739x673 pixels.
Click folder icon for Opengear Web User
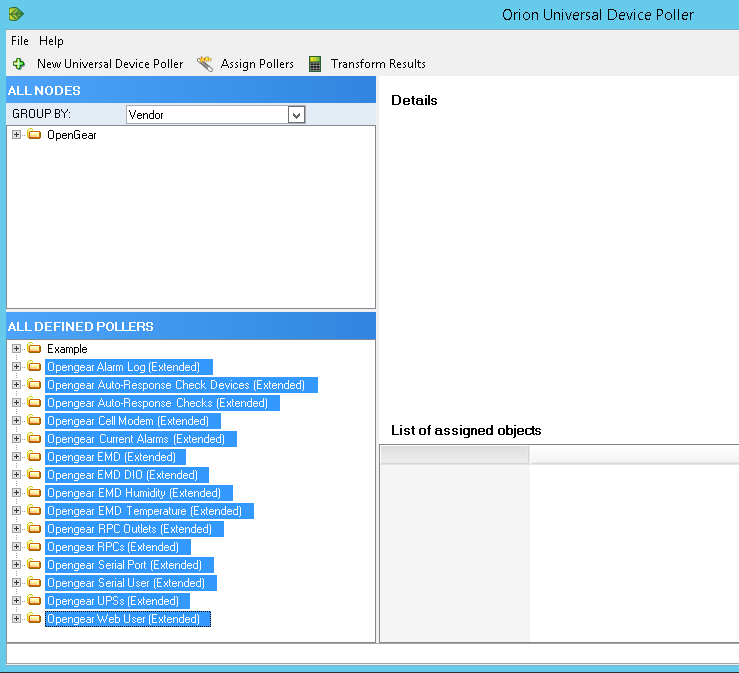tap(34, 618)
